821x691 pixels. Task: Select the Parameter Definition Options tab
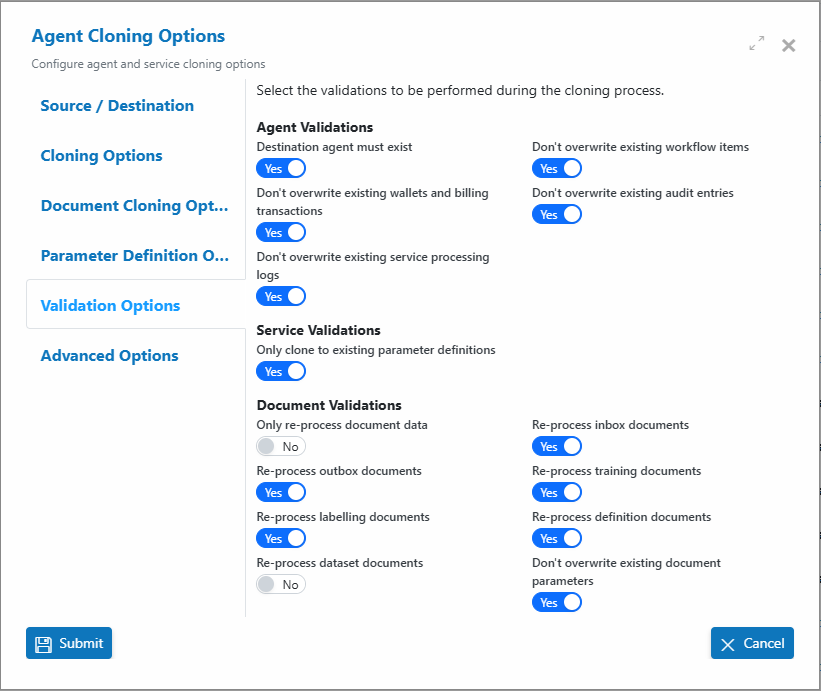135,255
